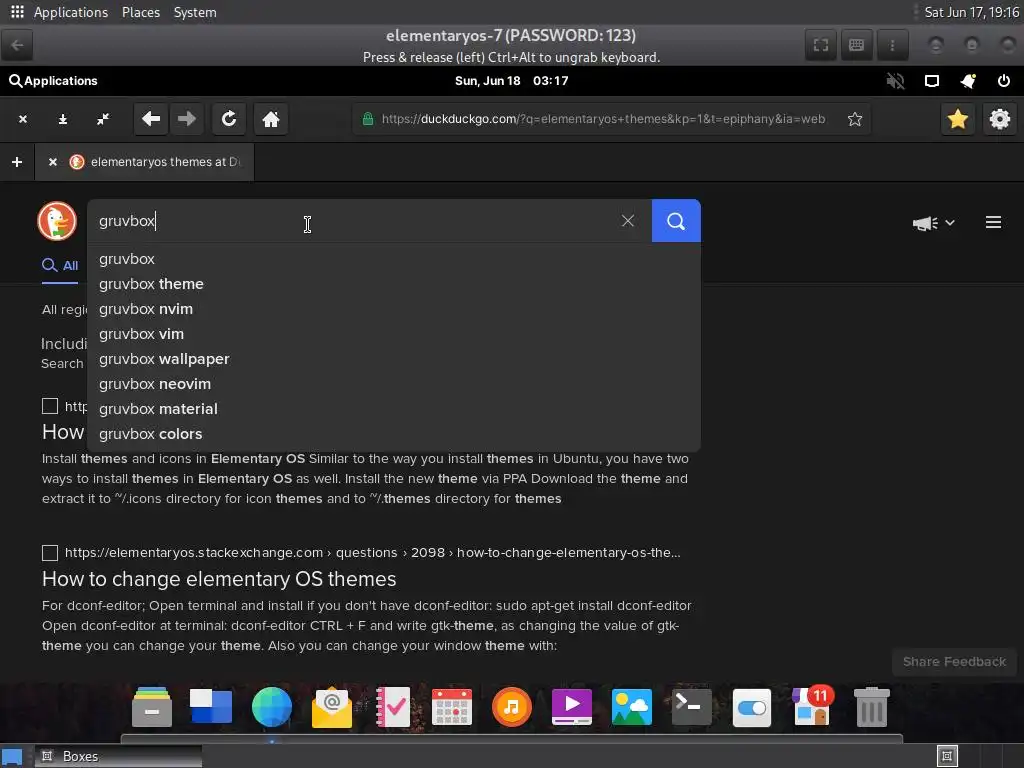This screenshot has height=768, width=1024.
Task: Open the notifications bell indicator
Action: pos(968,81)
